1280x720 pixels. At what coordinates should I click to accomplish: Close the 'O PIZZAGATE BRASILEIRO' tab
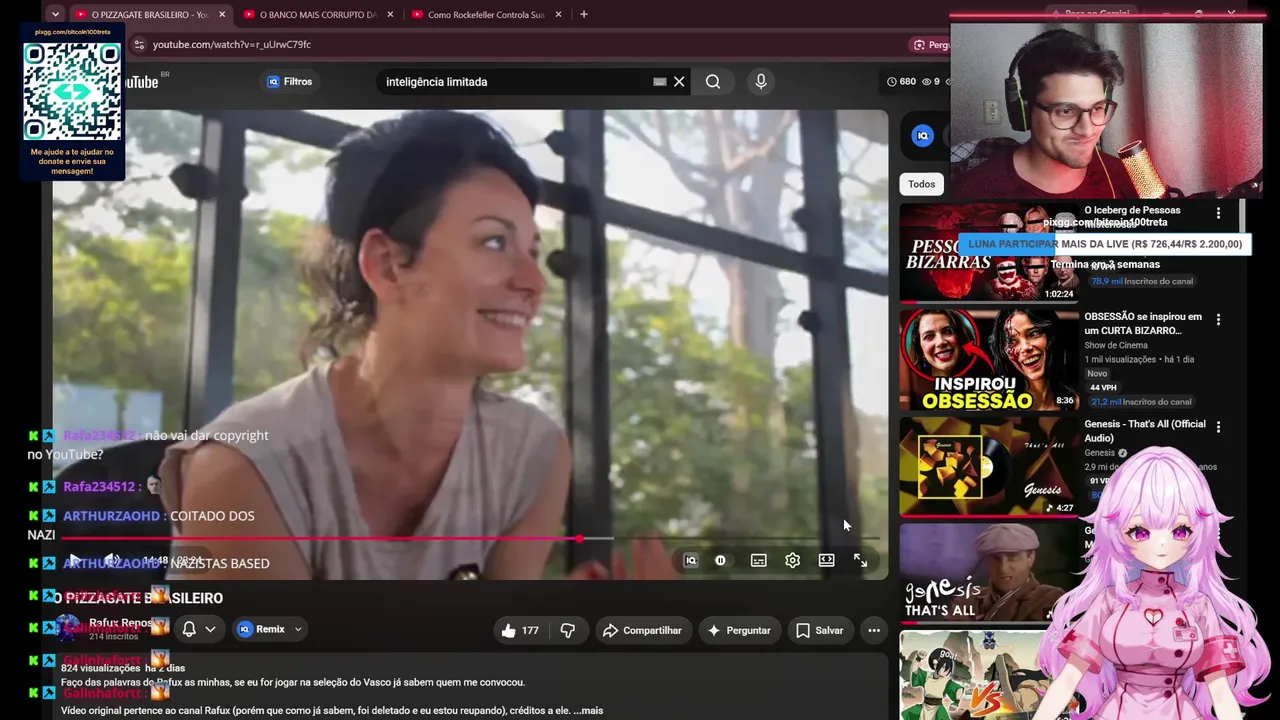[222, 15]
